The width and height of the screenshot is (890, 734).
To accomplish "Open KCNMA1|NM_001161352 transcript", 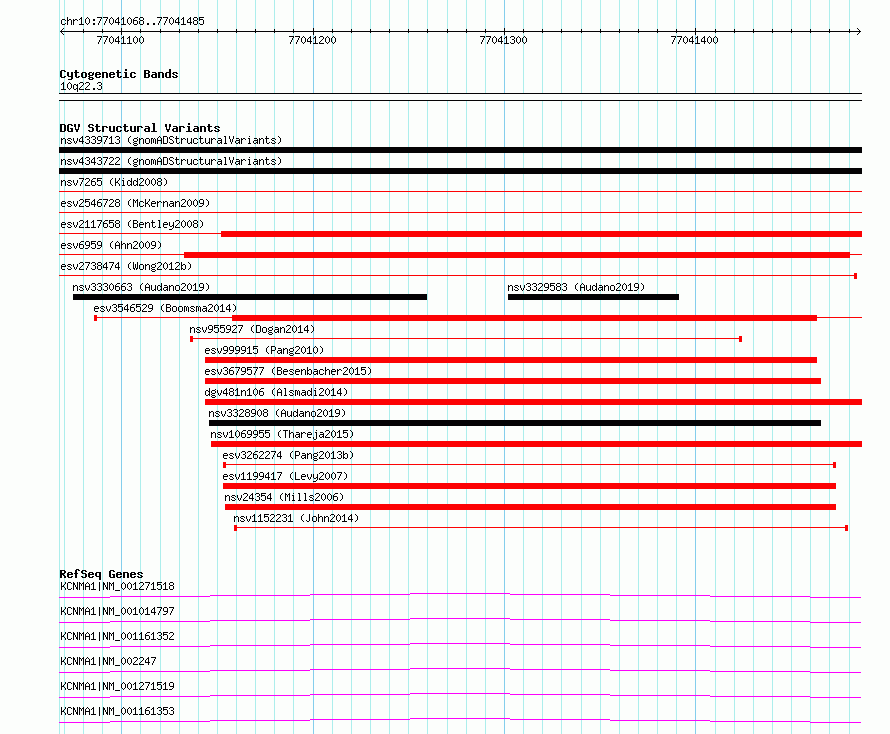I will click(117, 637).
